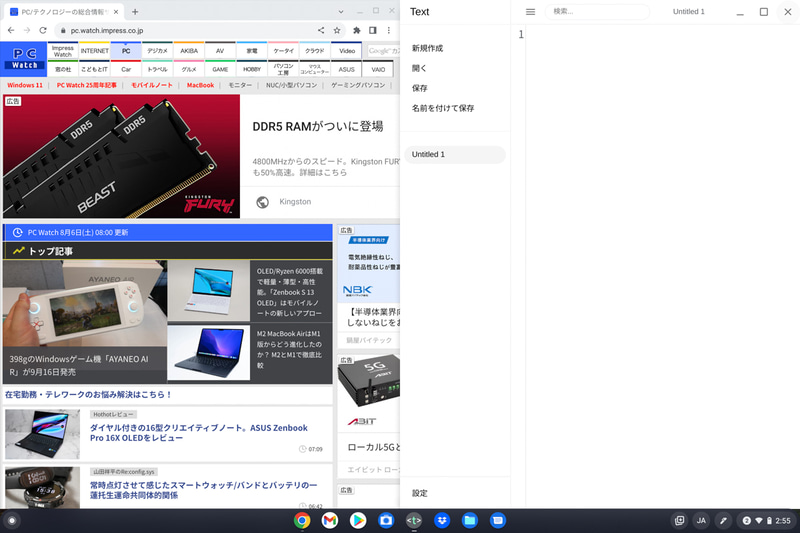Image resolution: width=800 pixels, height=533 pixels.
Task: Open the INTERNET nav tab
Action: (x=94, y=51)
